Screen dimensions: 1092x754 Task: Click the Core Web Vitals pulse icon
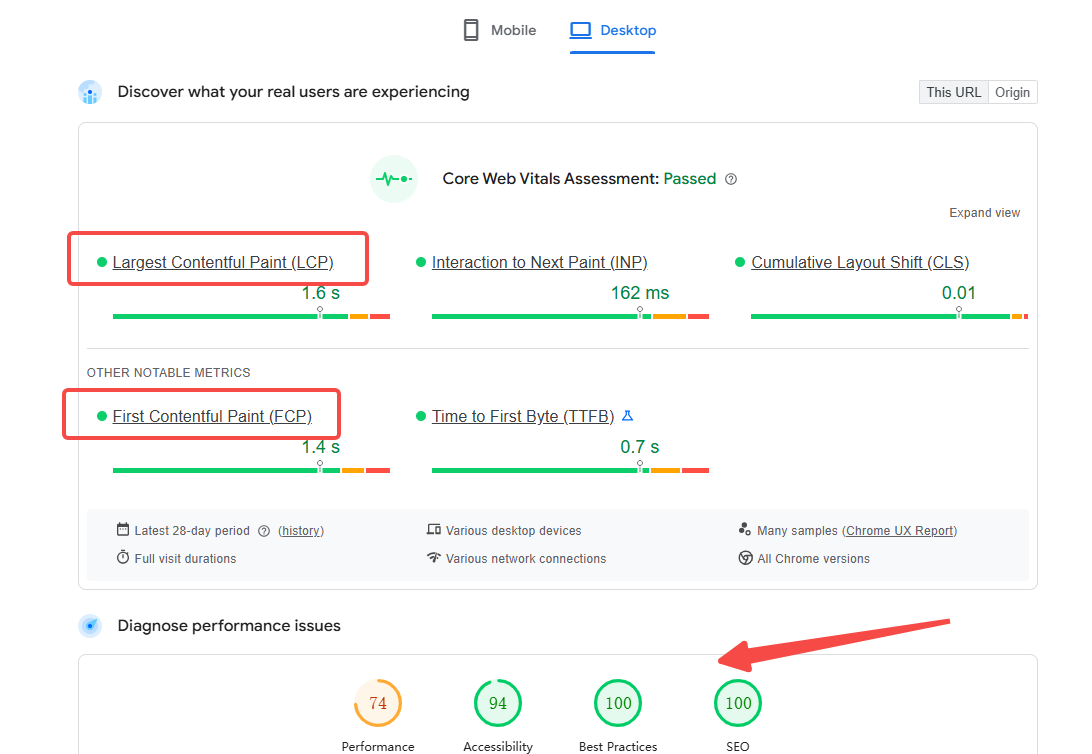393,179
